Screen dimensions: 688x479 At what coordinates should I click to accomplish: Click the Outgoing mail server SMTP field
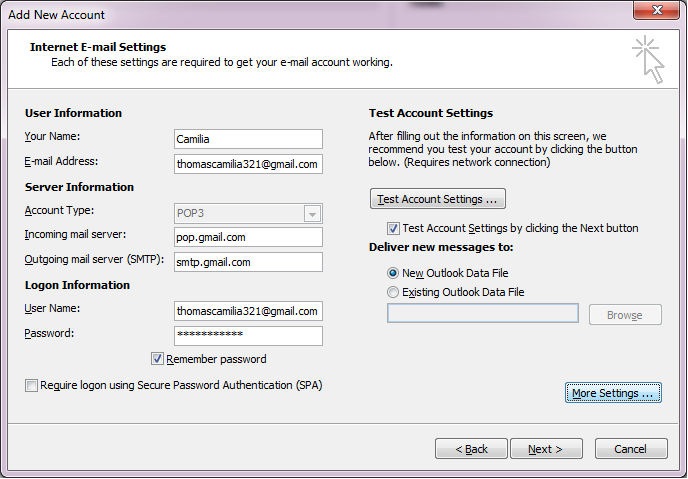247,262
